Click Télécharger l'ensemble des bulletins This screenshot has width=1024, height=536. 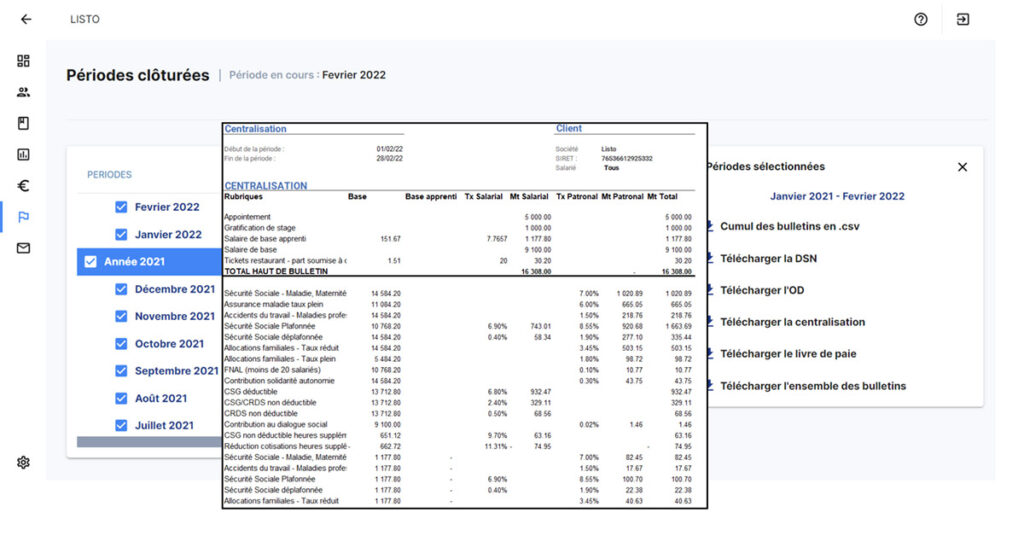coord(812,386)
